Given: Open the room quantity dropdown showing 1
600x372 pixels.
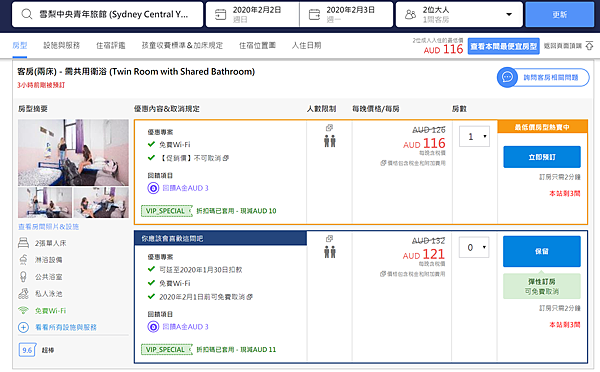Looking at the screenshot, I should 474,137.
